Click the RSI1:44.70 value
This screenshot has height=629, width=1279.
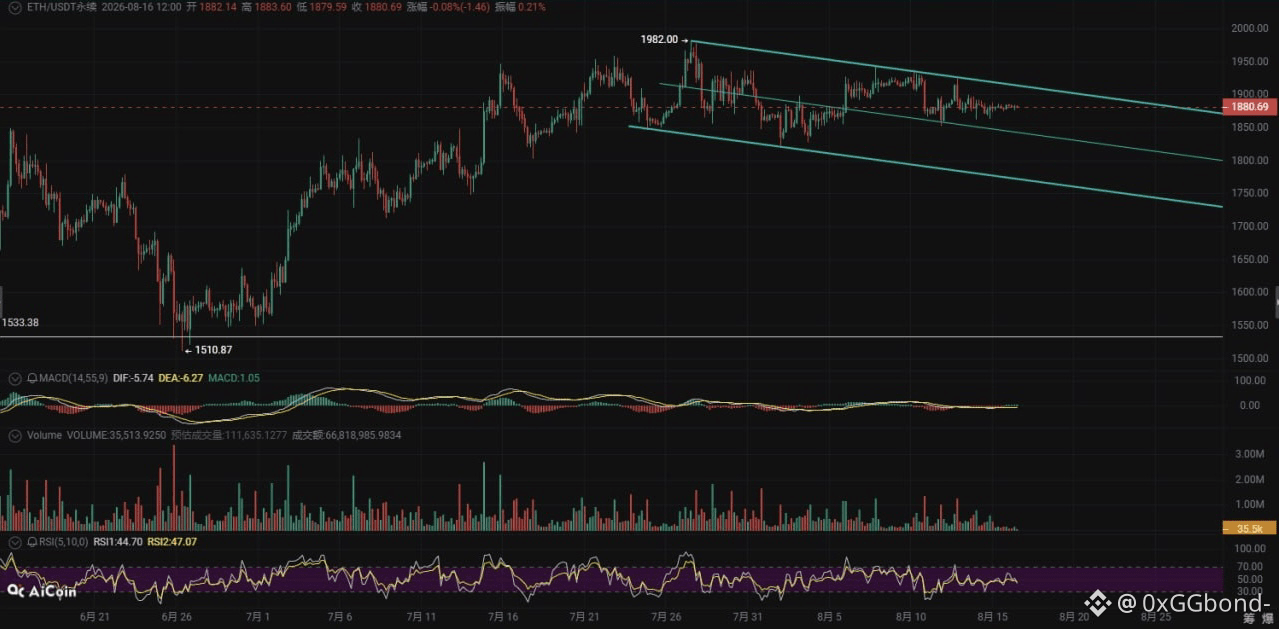click(x=117, y=541)
